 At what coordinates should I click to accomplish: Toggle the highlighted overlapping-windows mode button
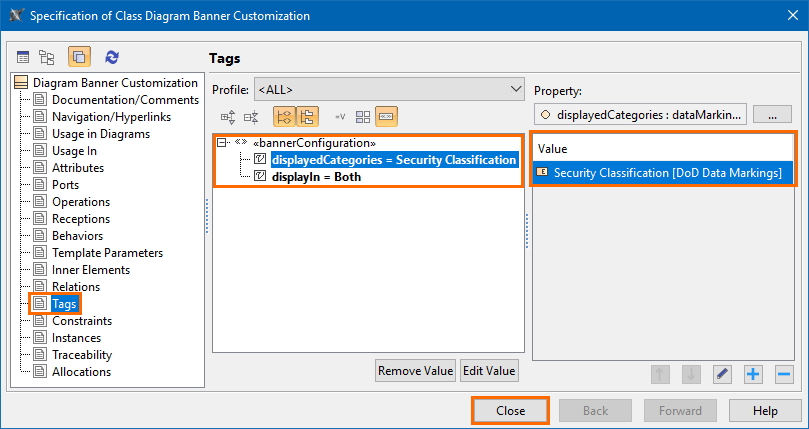click(x=79, y=58)
